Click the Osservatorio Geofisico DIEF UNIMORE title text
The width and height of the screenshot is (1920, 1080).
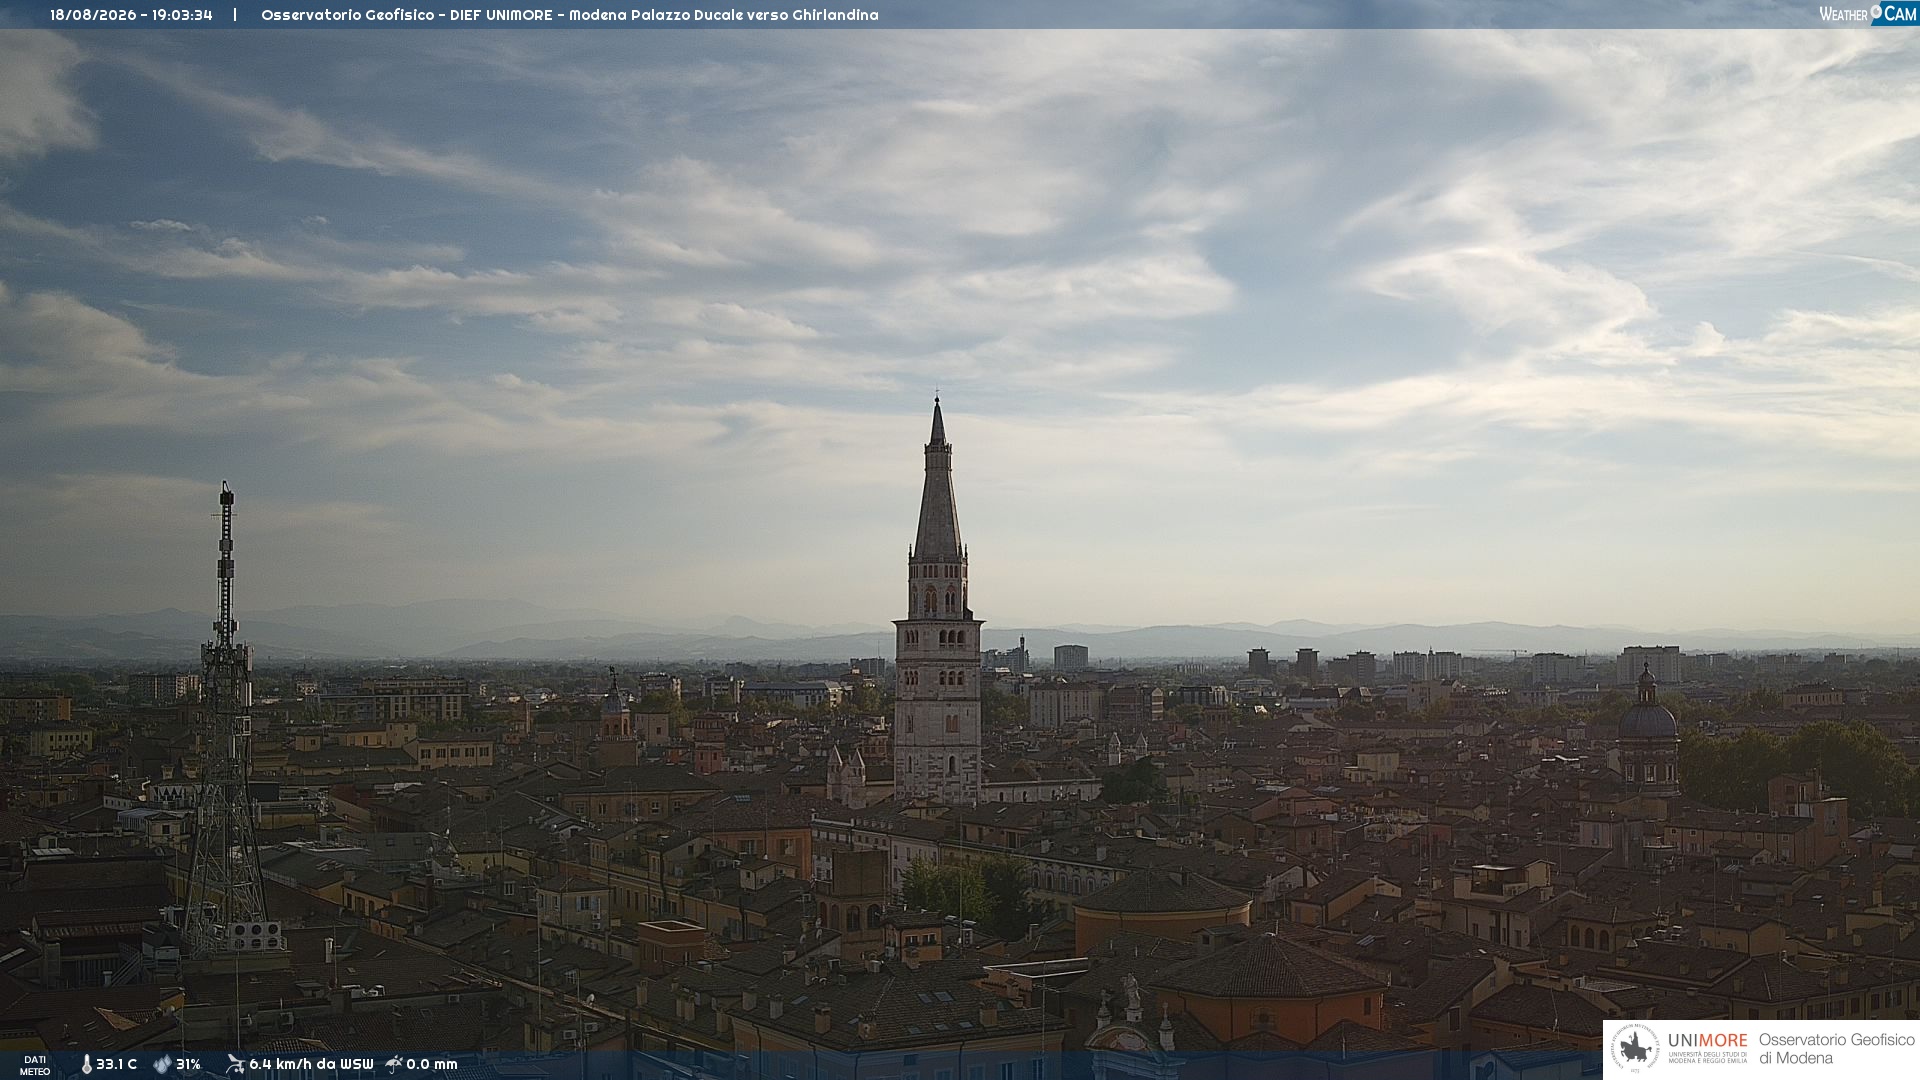click(407, 15)
